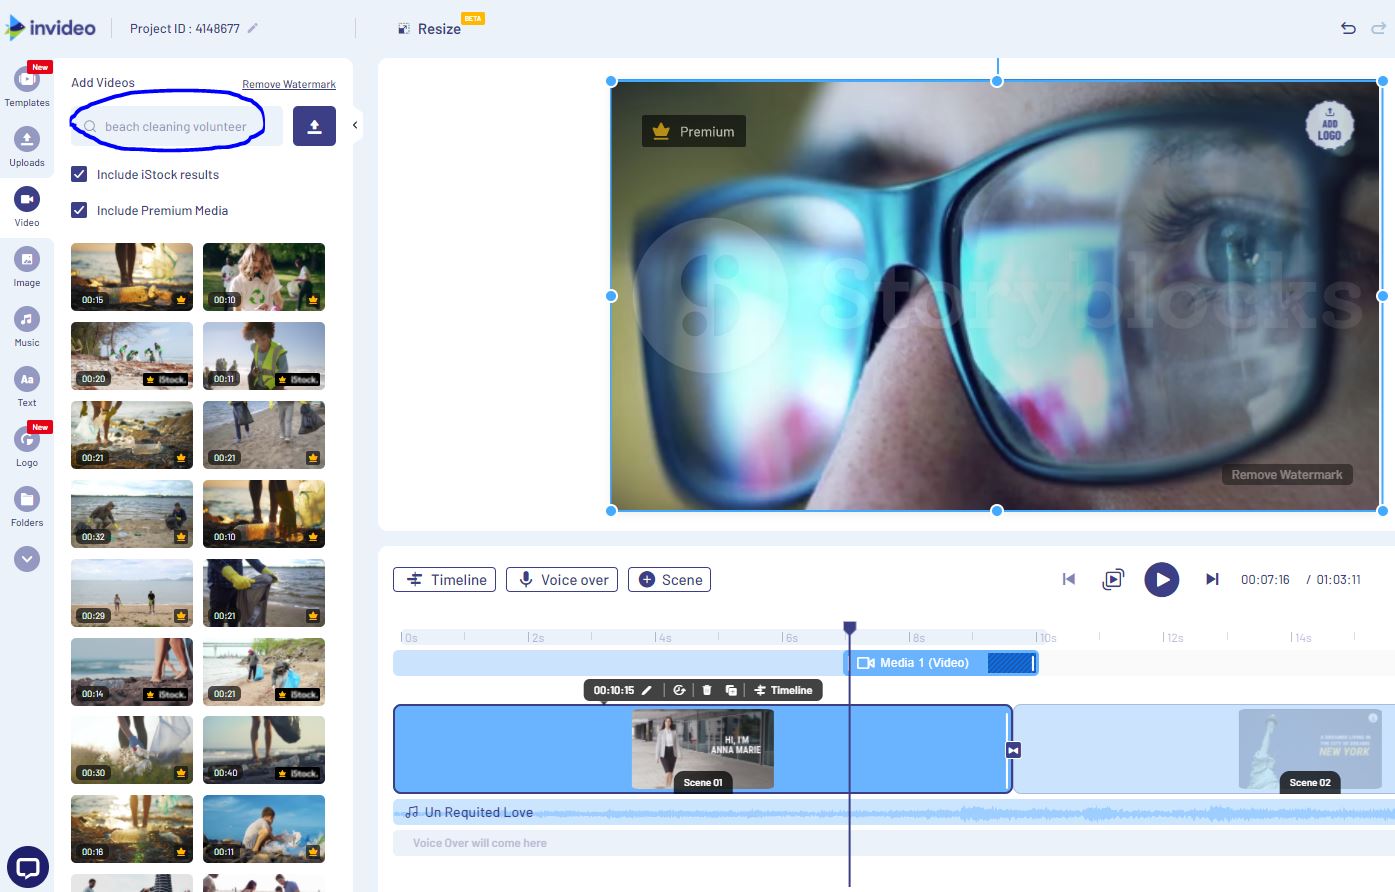Go to the invideo home logo
This screenshot has width=1395, height=892.
point(50,28)
